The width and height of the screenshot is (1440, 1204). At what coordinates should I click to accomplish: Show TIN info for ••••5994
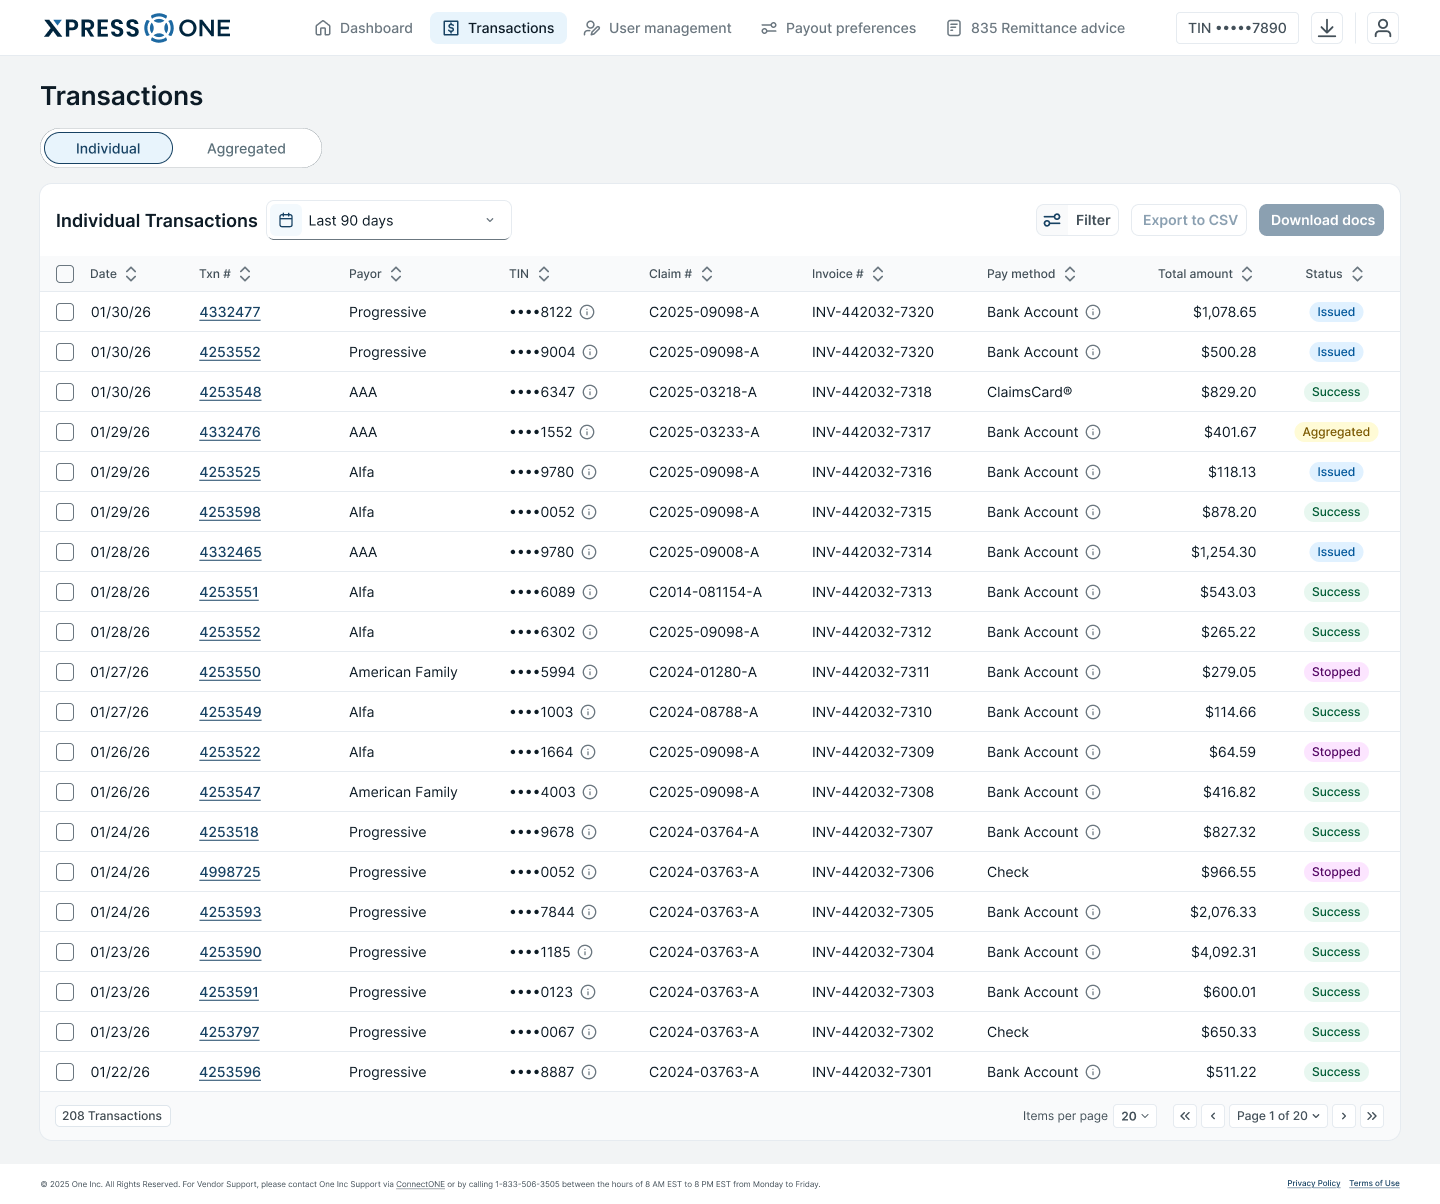point(590,672)
